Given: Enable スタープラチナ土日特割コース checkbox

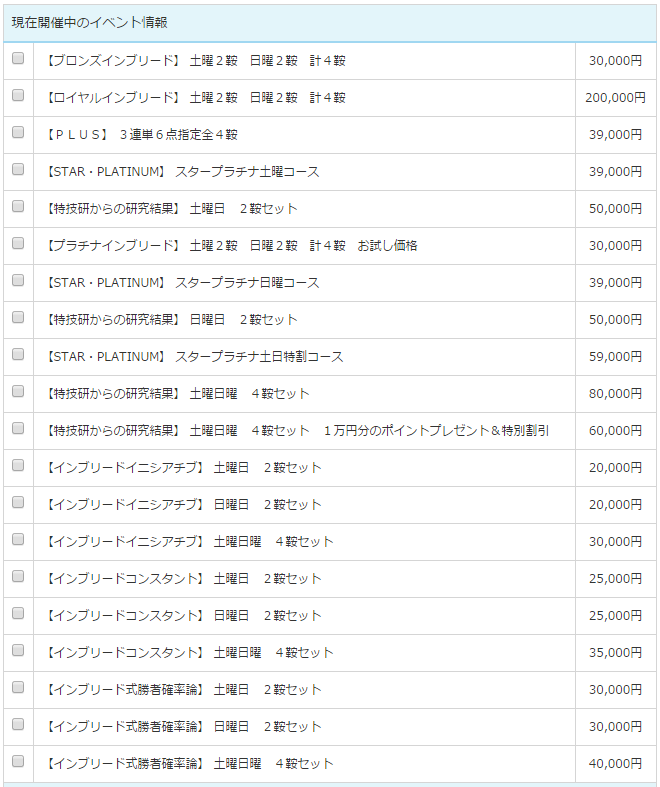Looking at the screenshot, I should pos(18,354).
